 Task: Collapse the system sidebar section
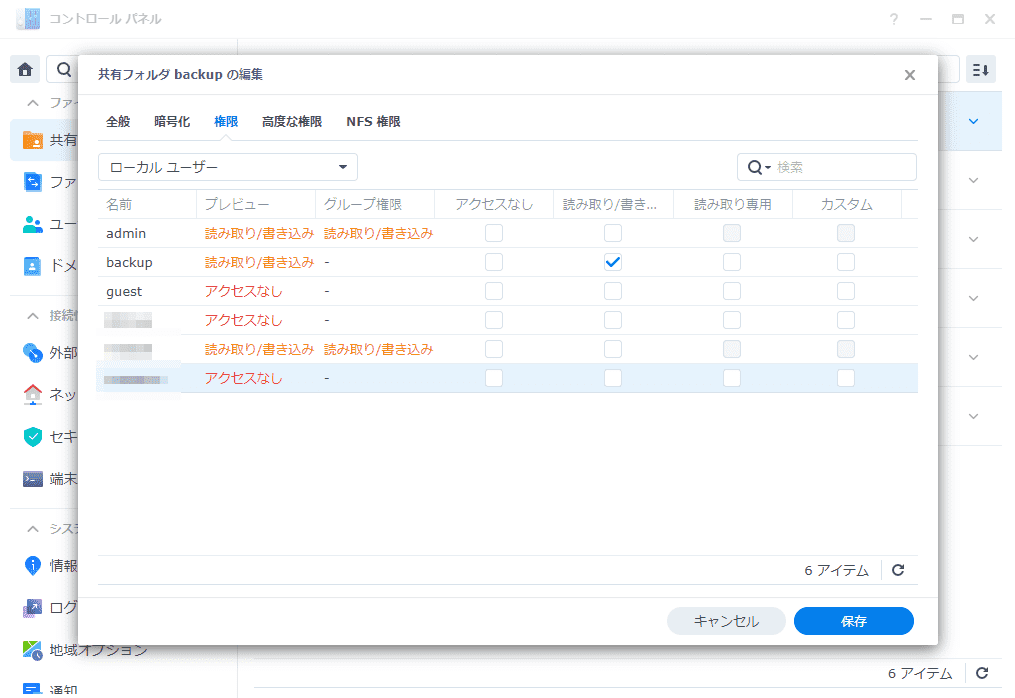click(33, 529)
